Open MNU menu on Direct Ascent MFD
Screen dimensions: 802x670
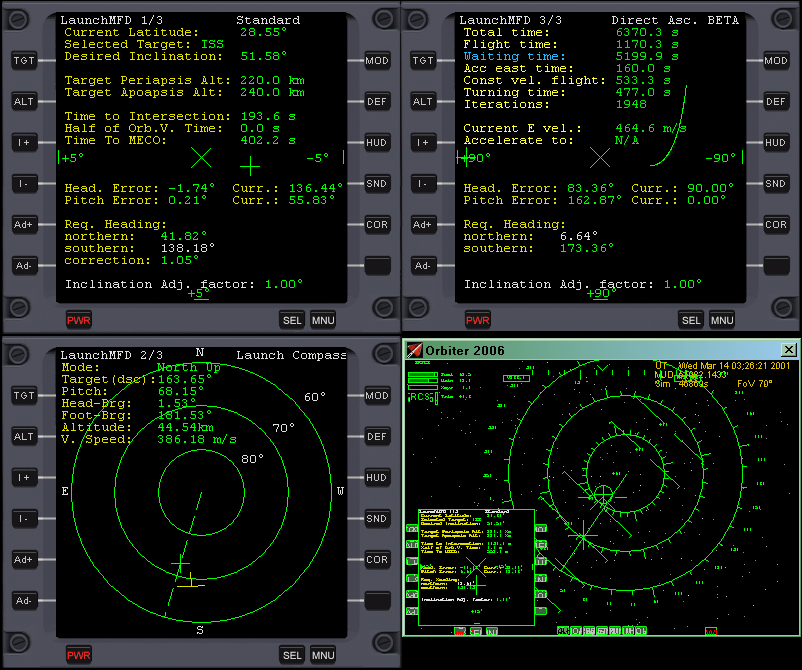pyautogui.click(x=722, y=320)
